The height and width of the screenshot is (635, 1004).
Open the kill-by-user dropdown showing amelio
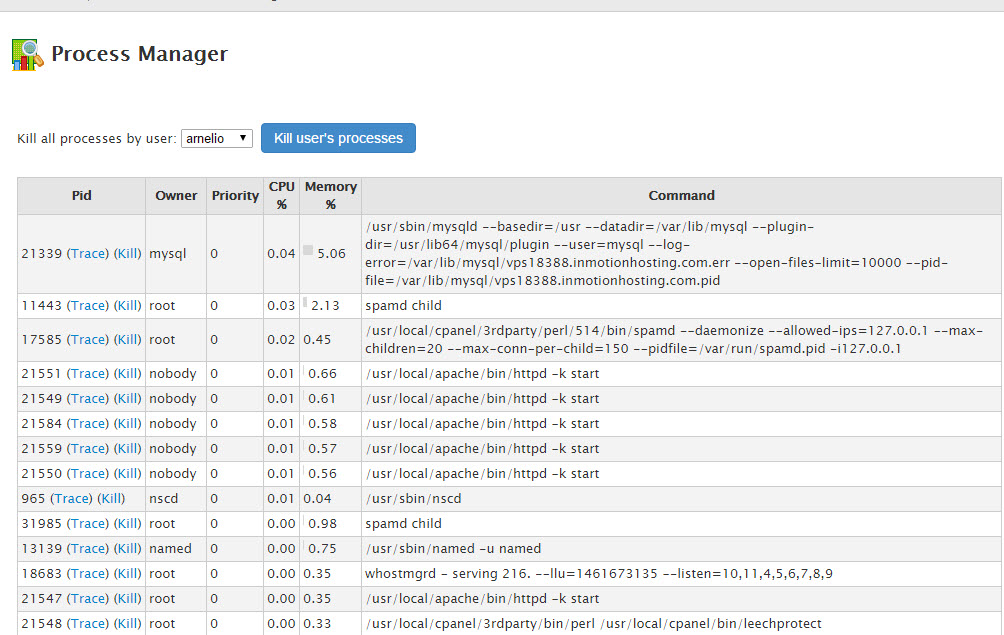pyautogui.click(x=217, y=138)
